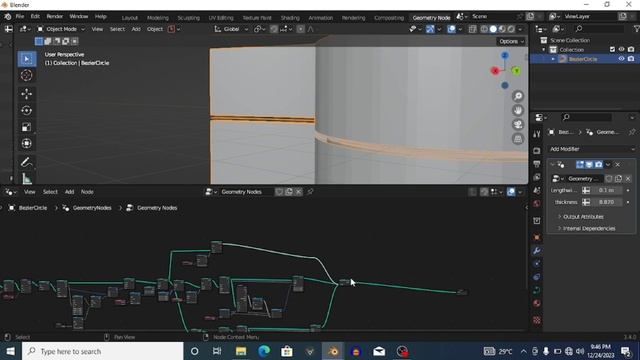Select solid viewport shading mode

[x=493, y=29]
